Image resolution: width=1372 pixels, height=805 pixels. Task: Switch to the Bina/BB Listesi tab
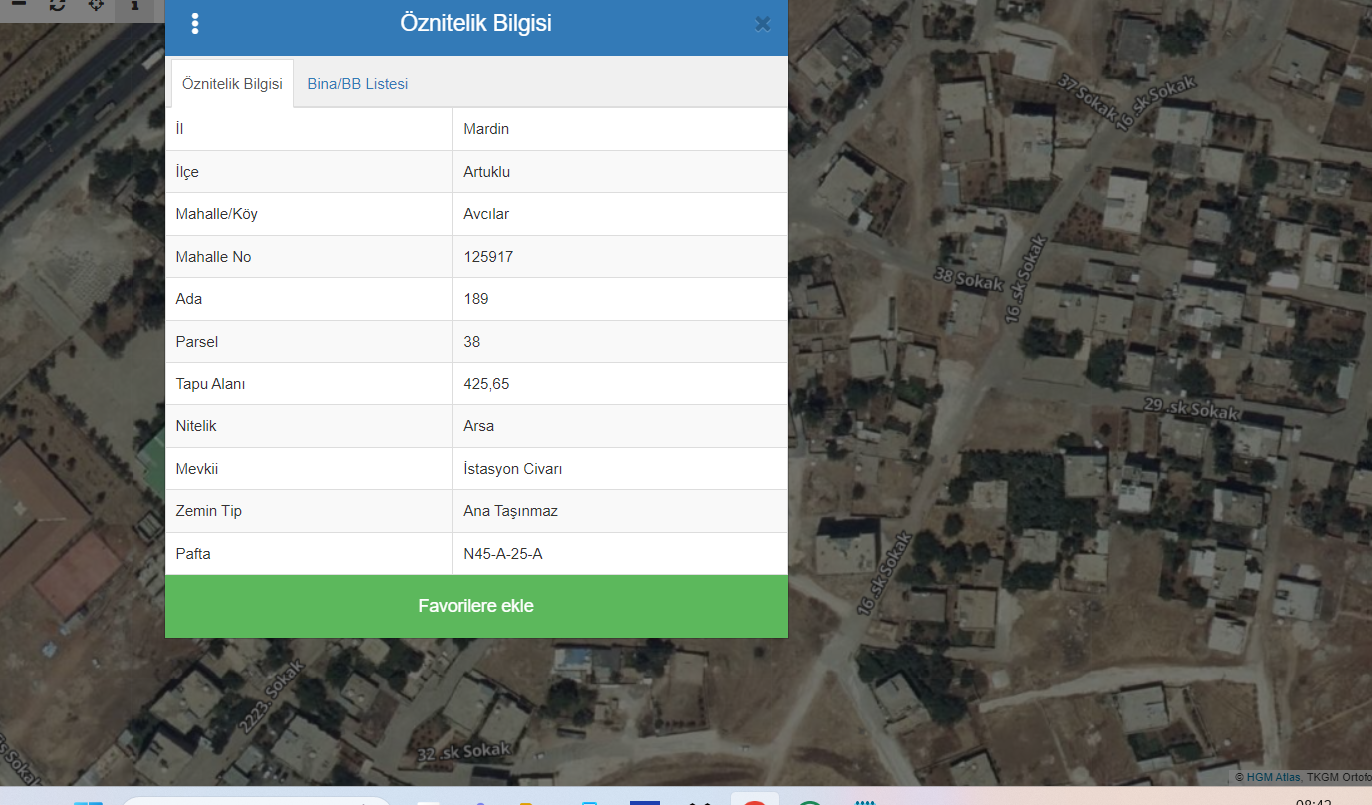[x=357, y=84]
